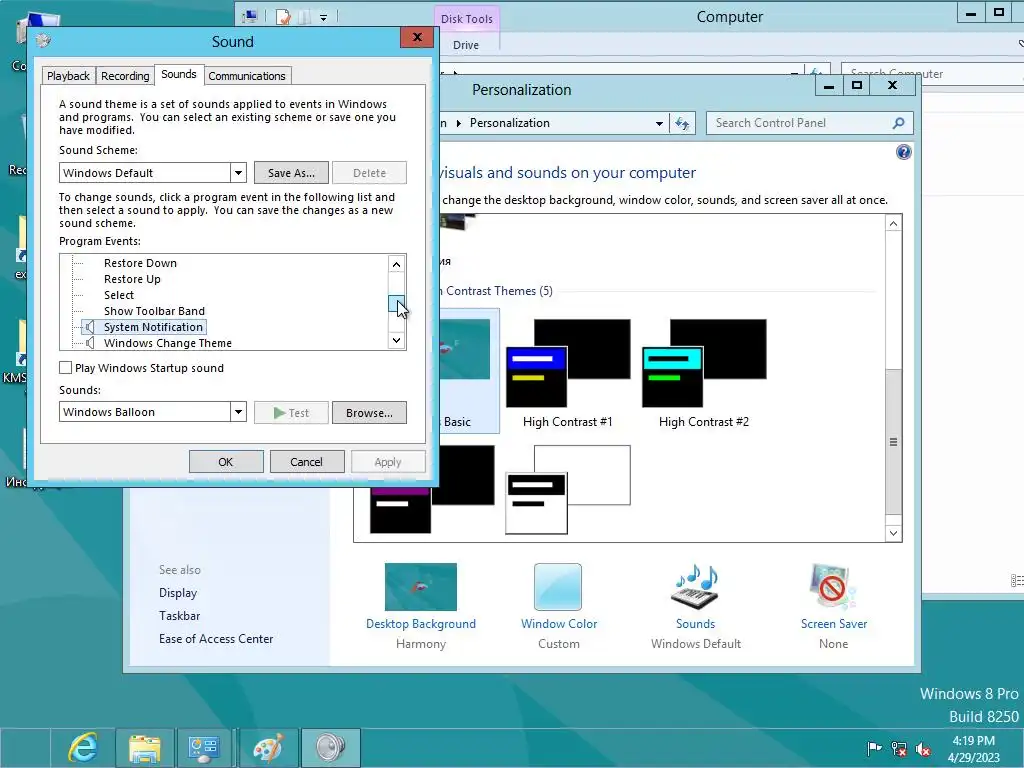Click the Program Events scrollbar thumb
The width and height of the screenshot is (1024, 768).
click(396, 303)
